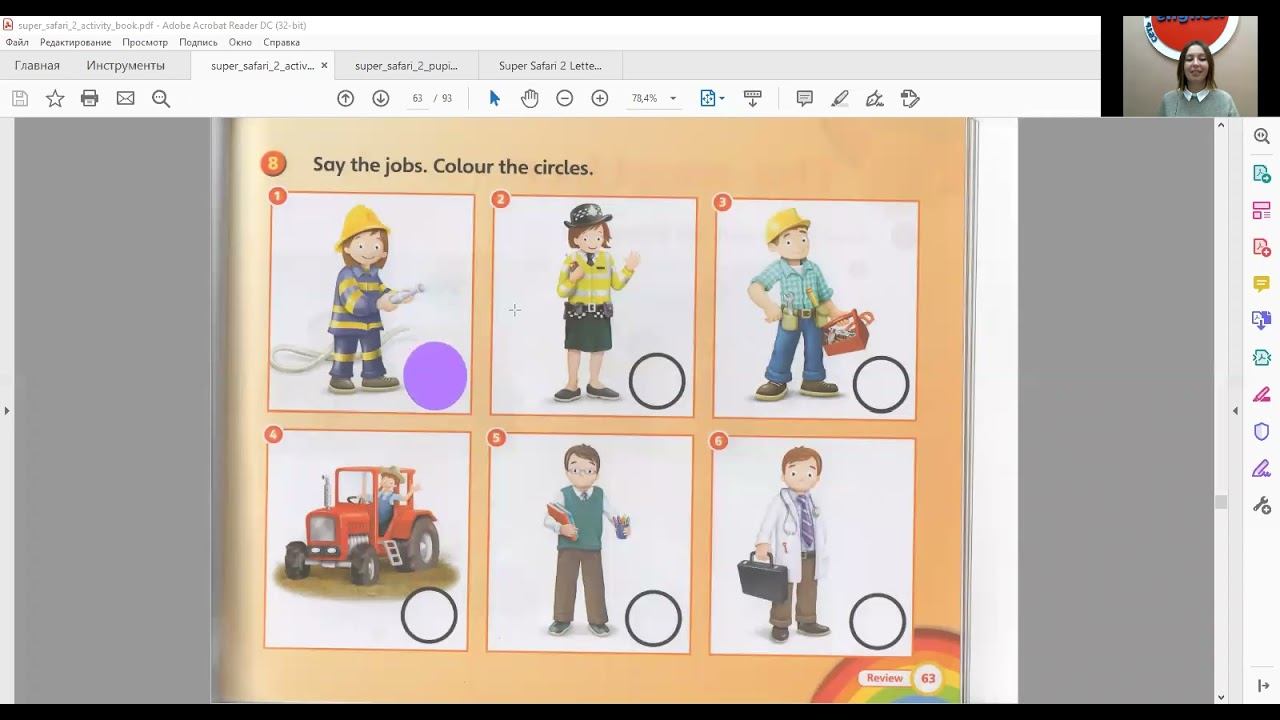The height and width of the screenshot is (720, 1280).
Task: Click the vertical scrollbar down arrow
Action: pyautogui.click(x=1221, y=697)
